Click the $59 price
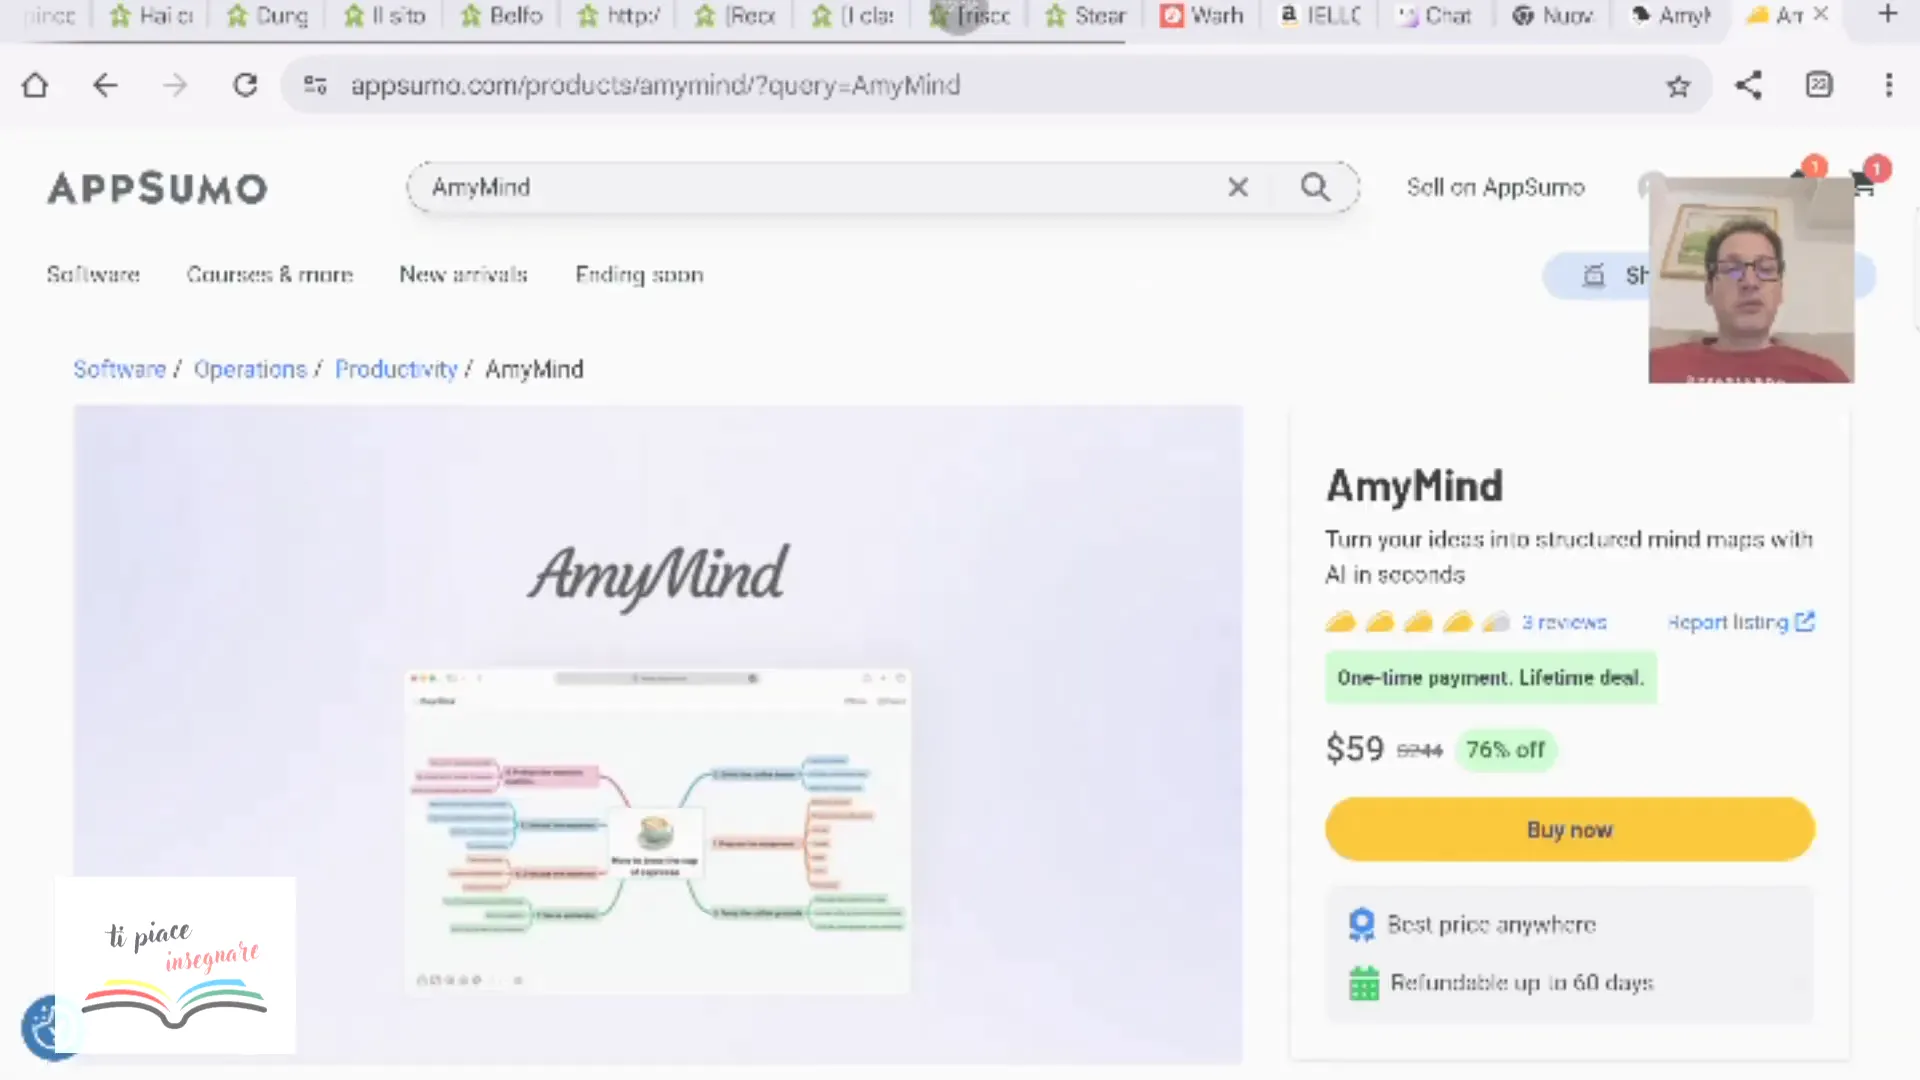 [1355, 749]
